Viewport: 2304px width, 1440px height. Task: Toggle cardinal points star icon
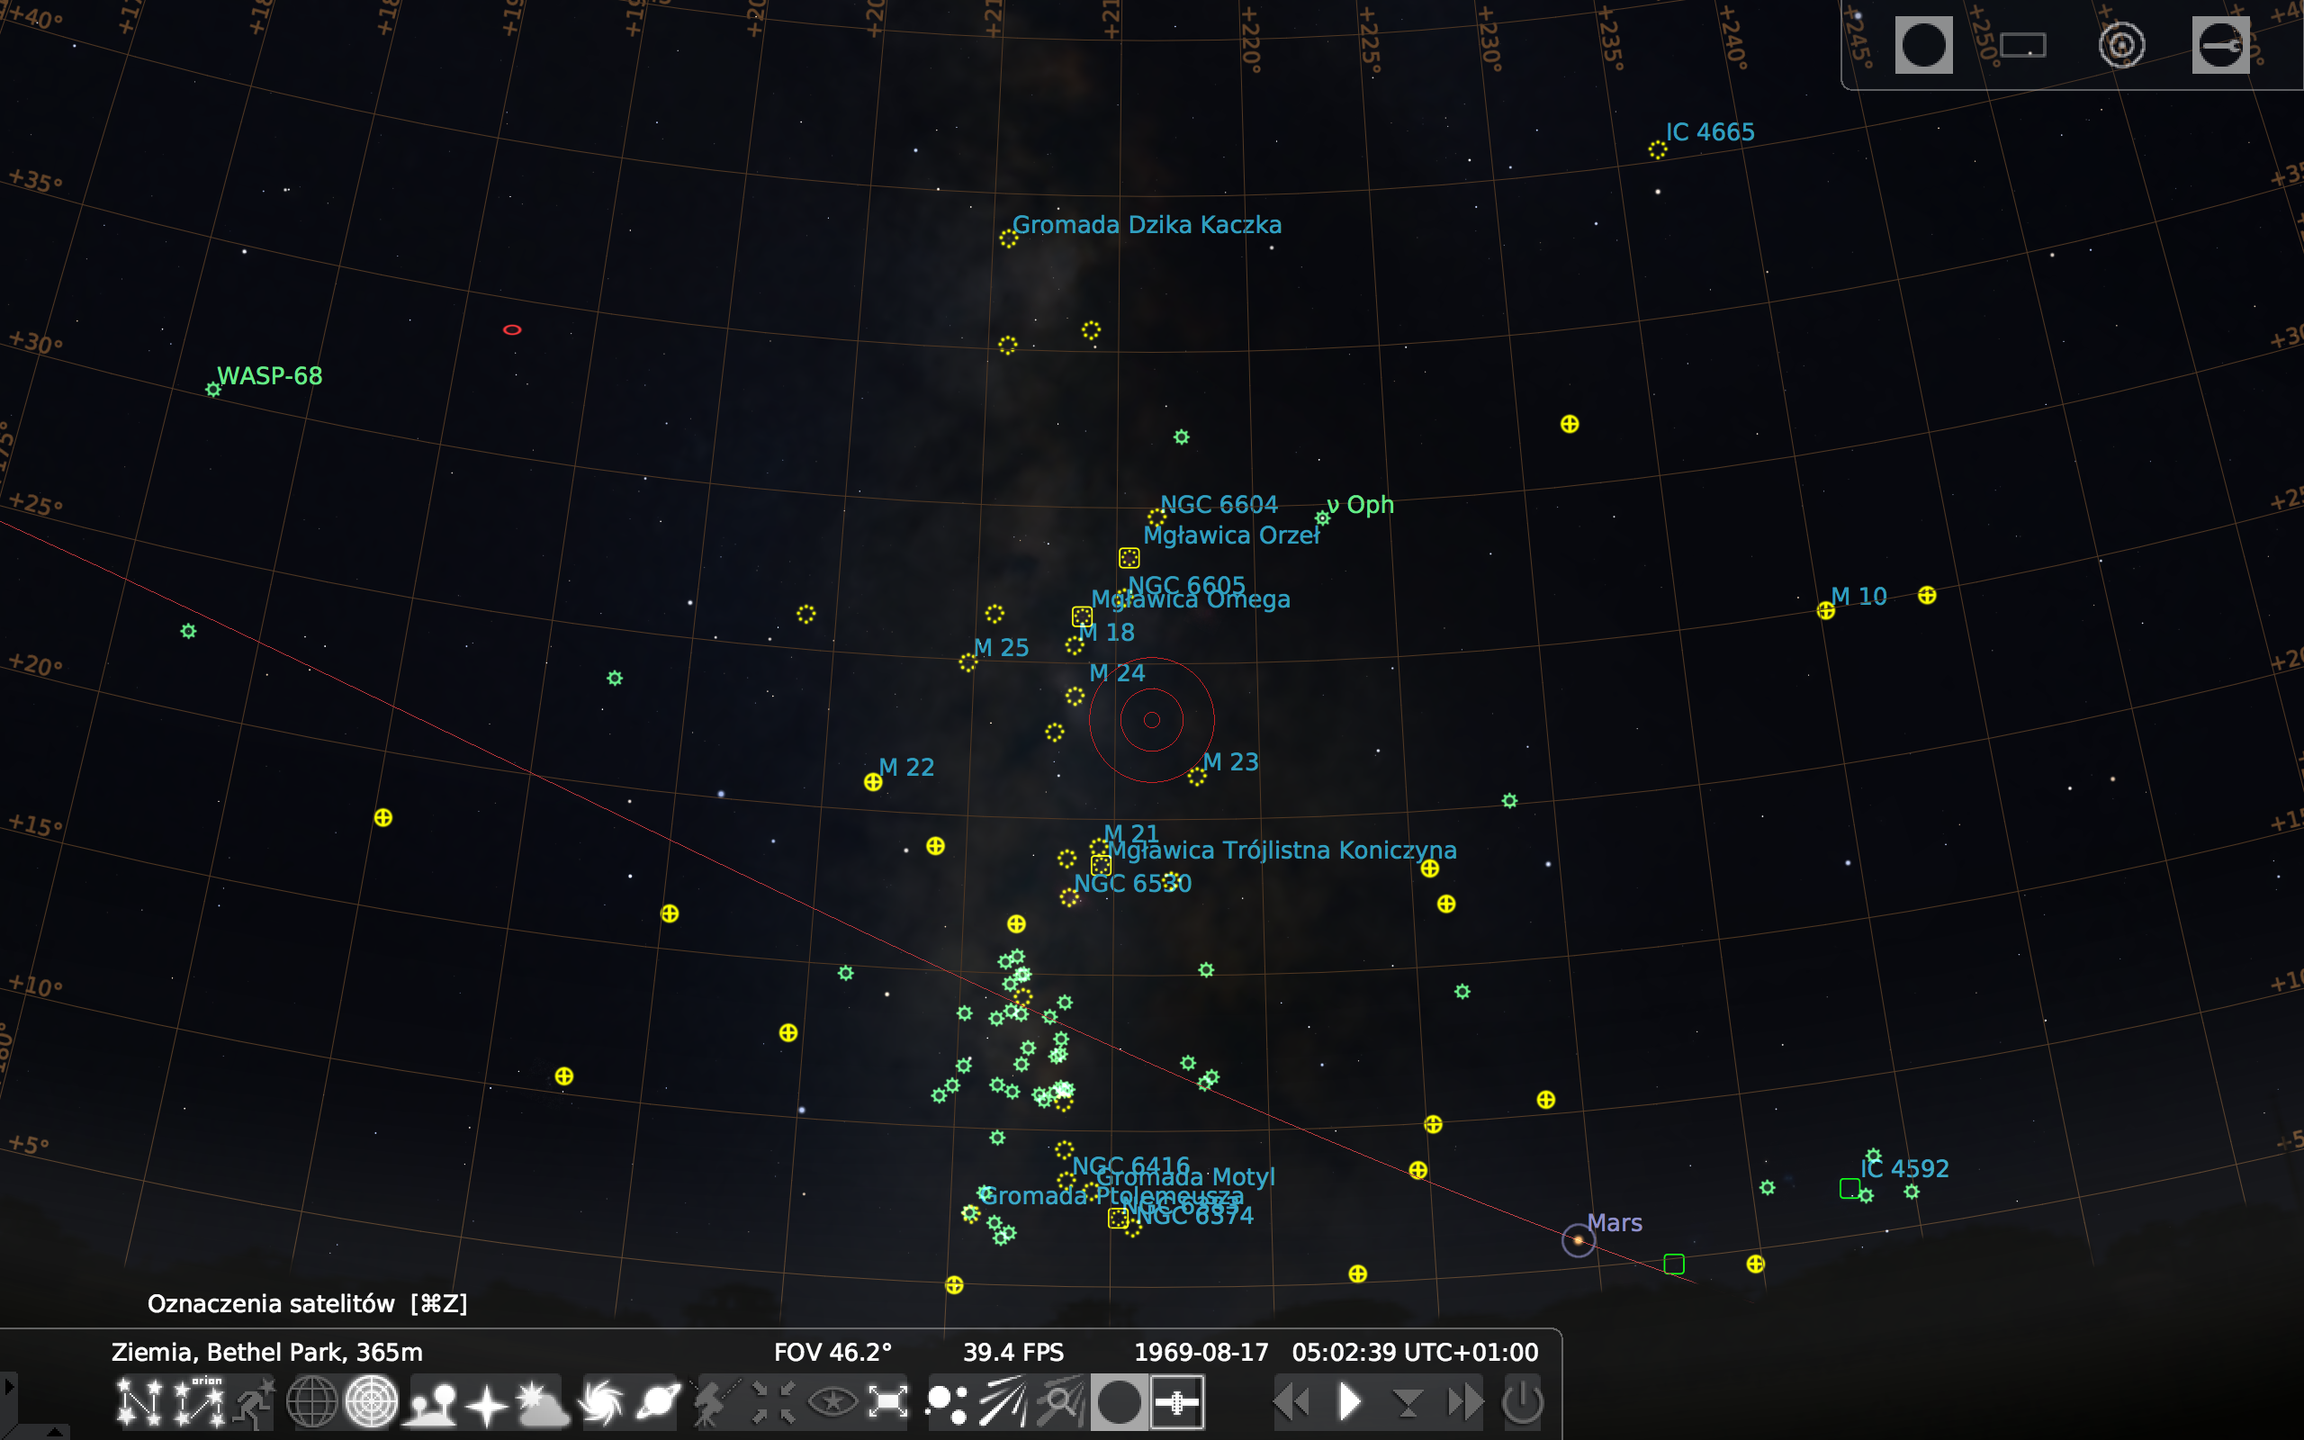pyautogui.click(x=486, y=1402)
